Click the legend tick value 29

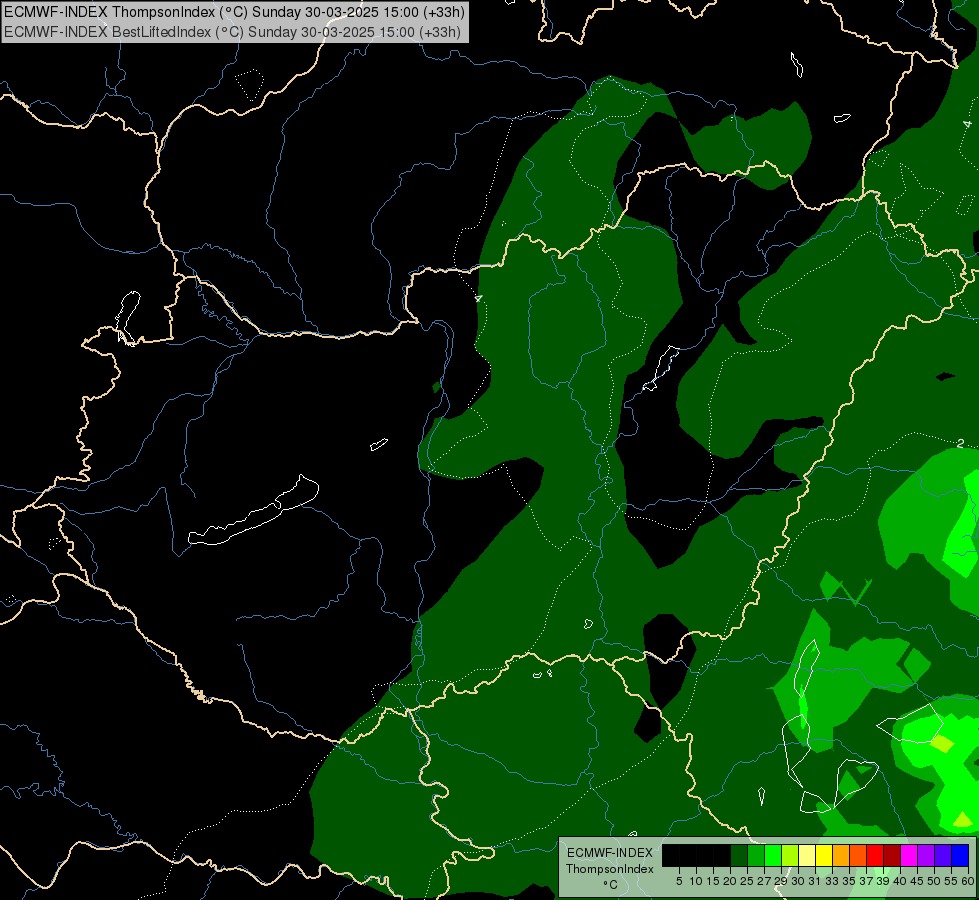tap(780, 881)
